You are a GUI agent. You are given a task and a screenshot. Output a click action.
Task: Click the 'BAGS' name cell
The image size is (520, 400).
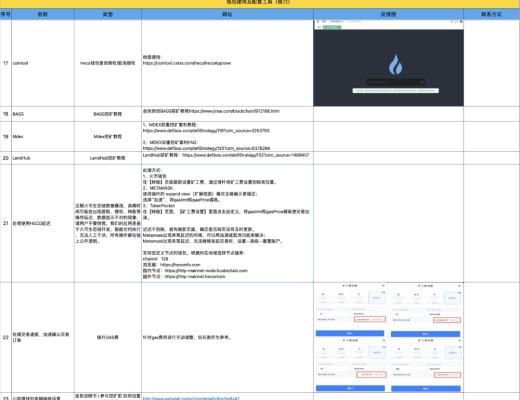point(43,114)
